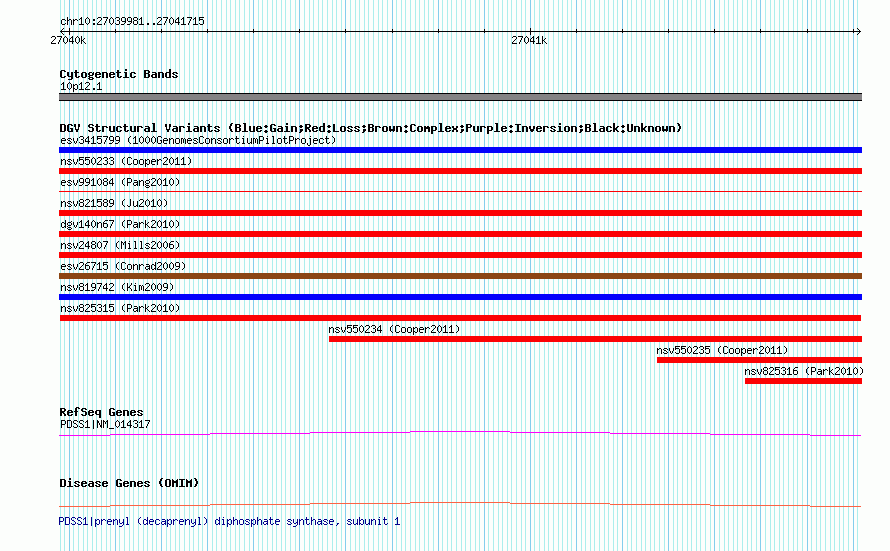
Task: Click the Cytogenetic Bands track title
Action: point(119,74)
